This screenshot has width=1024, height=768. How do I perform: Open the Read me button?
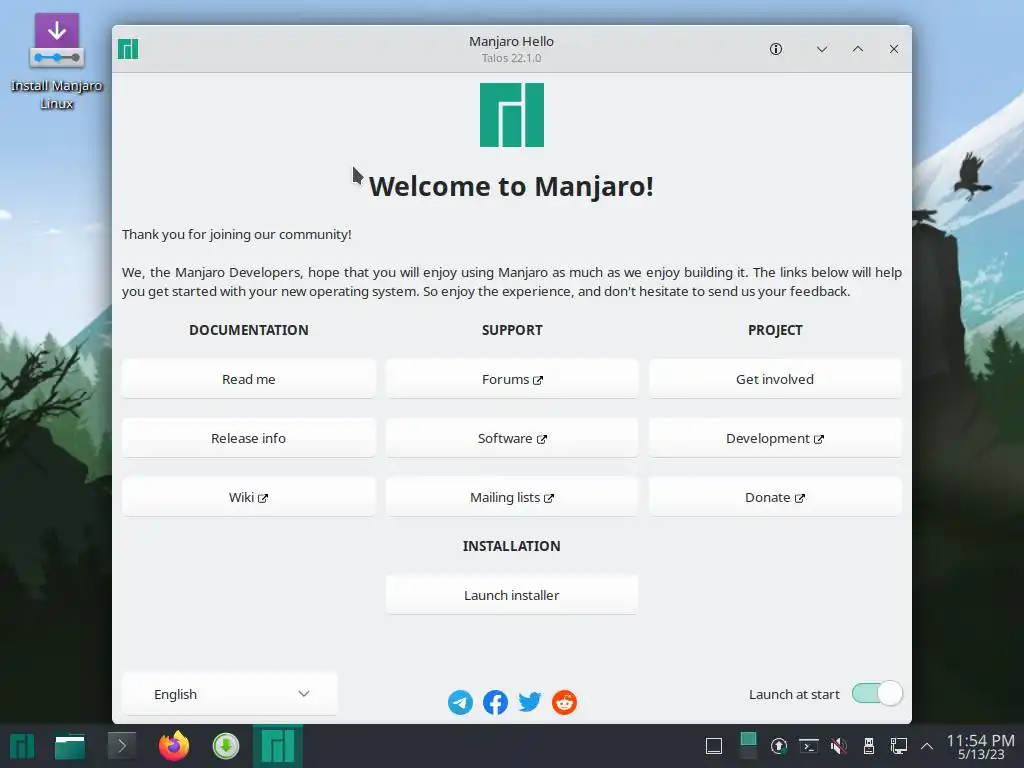pos(249,379)
